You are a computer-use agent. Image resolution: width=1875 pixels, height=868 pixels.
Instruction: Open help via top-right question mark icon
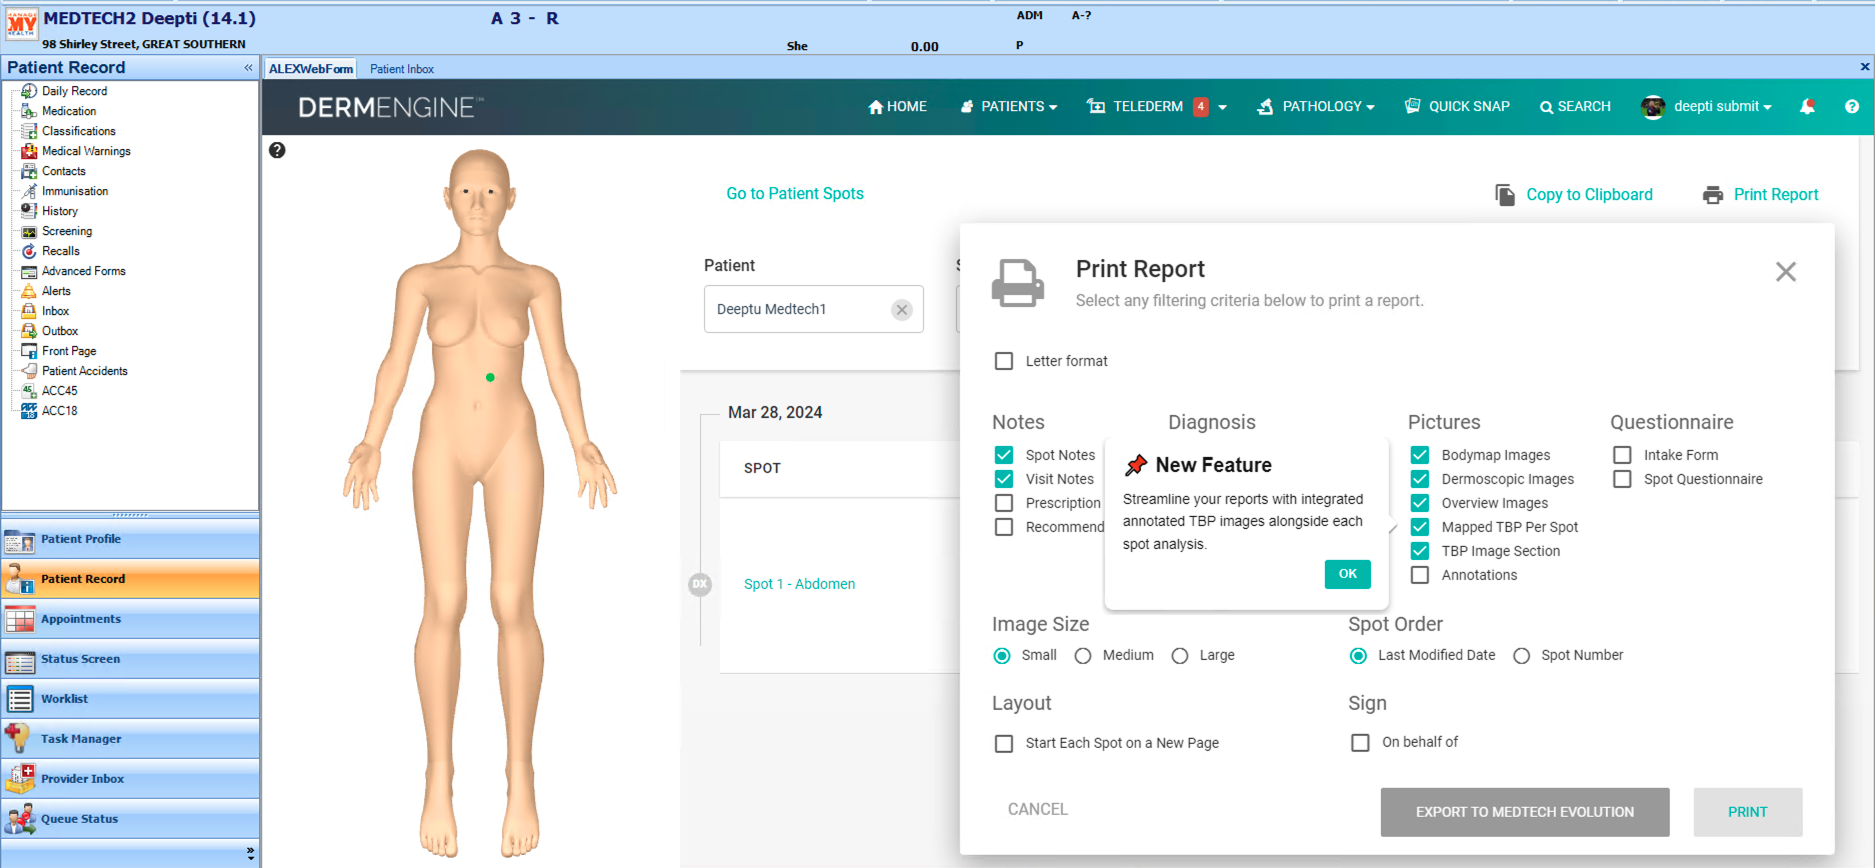(1851, 106)
